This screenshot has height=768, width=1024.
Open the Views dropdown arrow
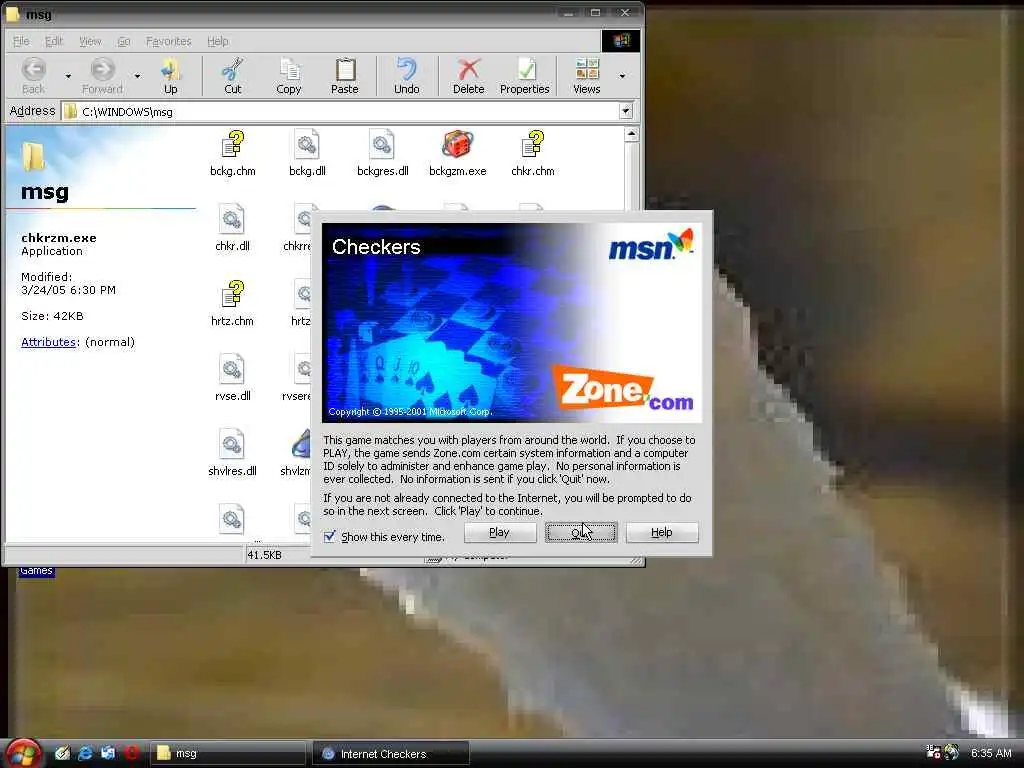(x=622, y=76)
